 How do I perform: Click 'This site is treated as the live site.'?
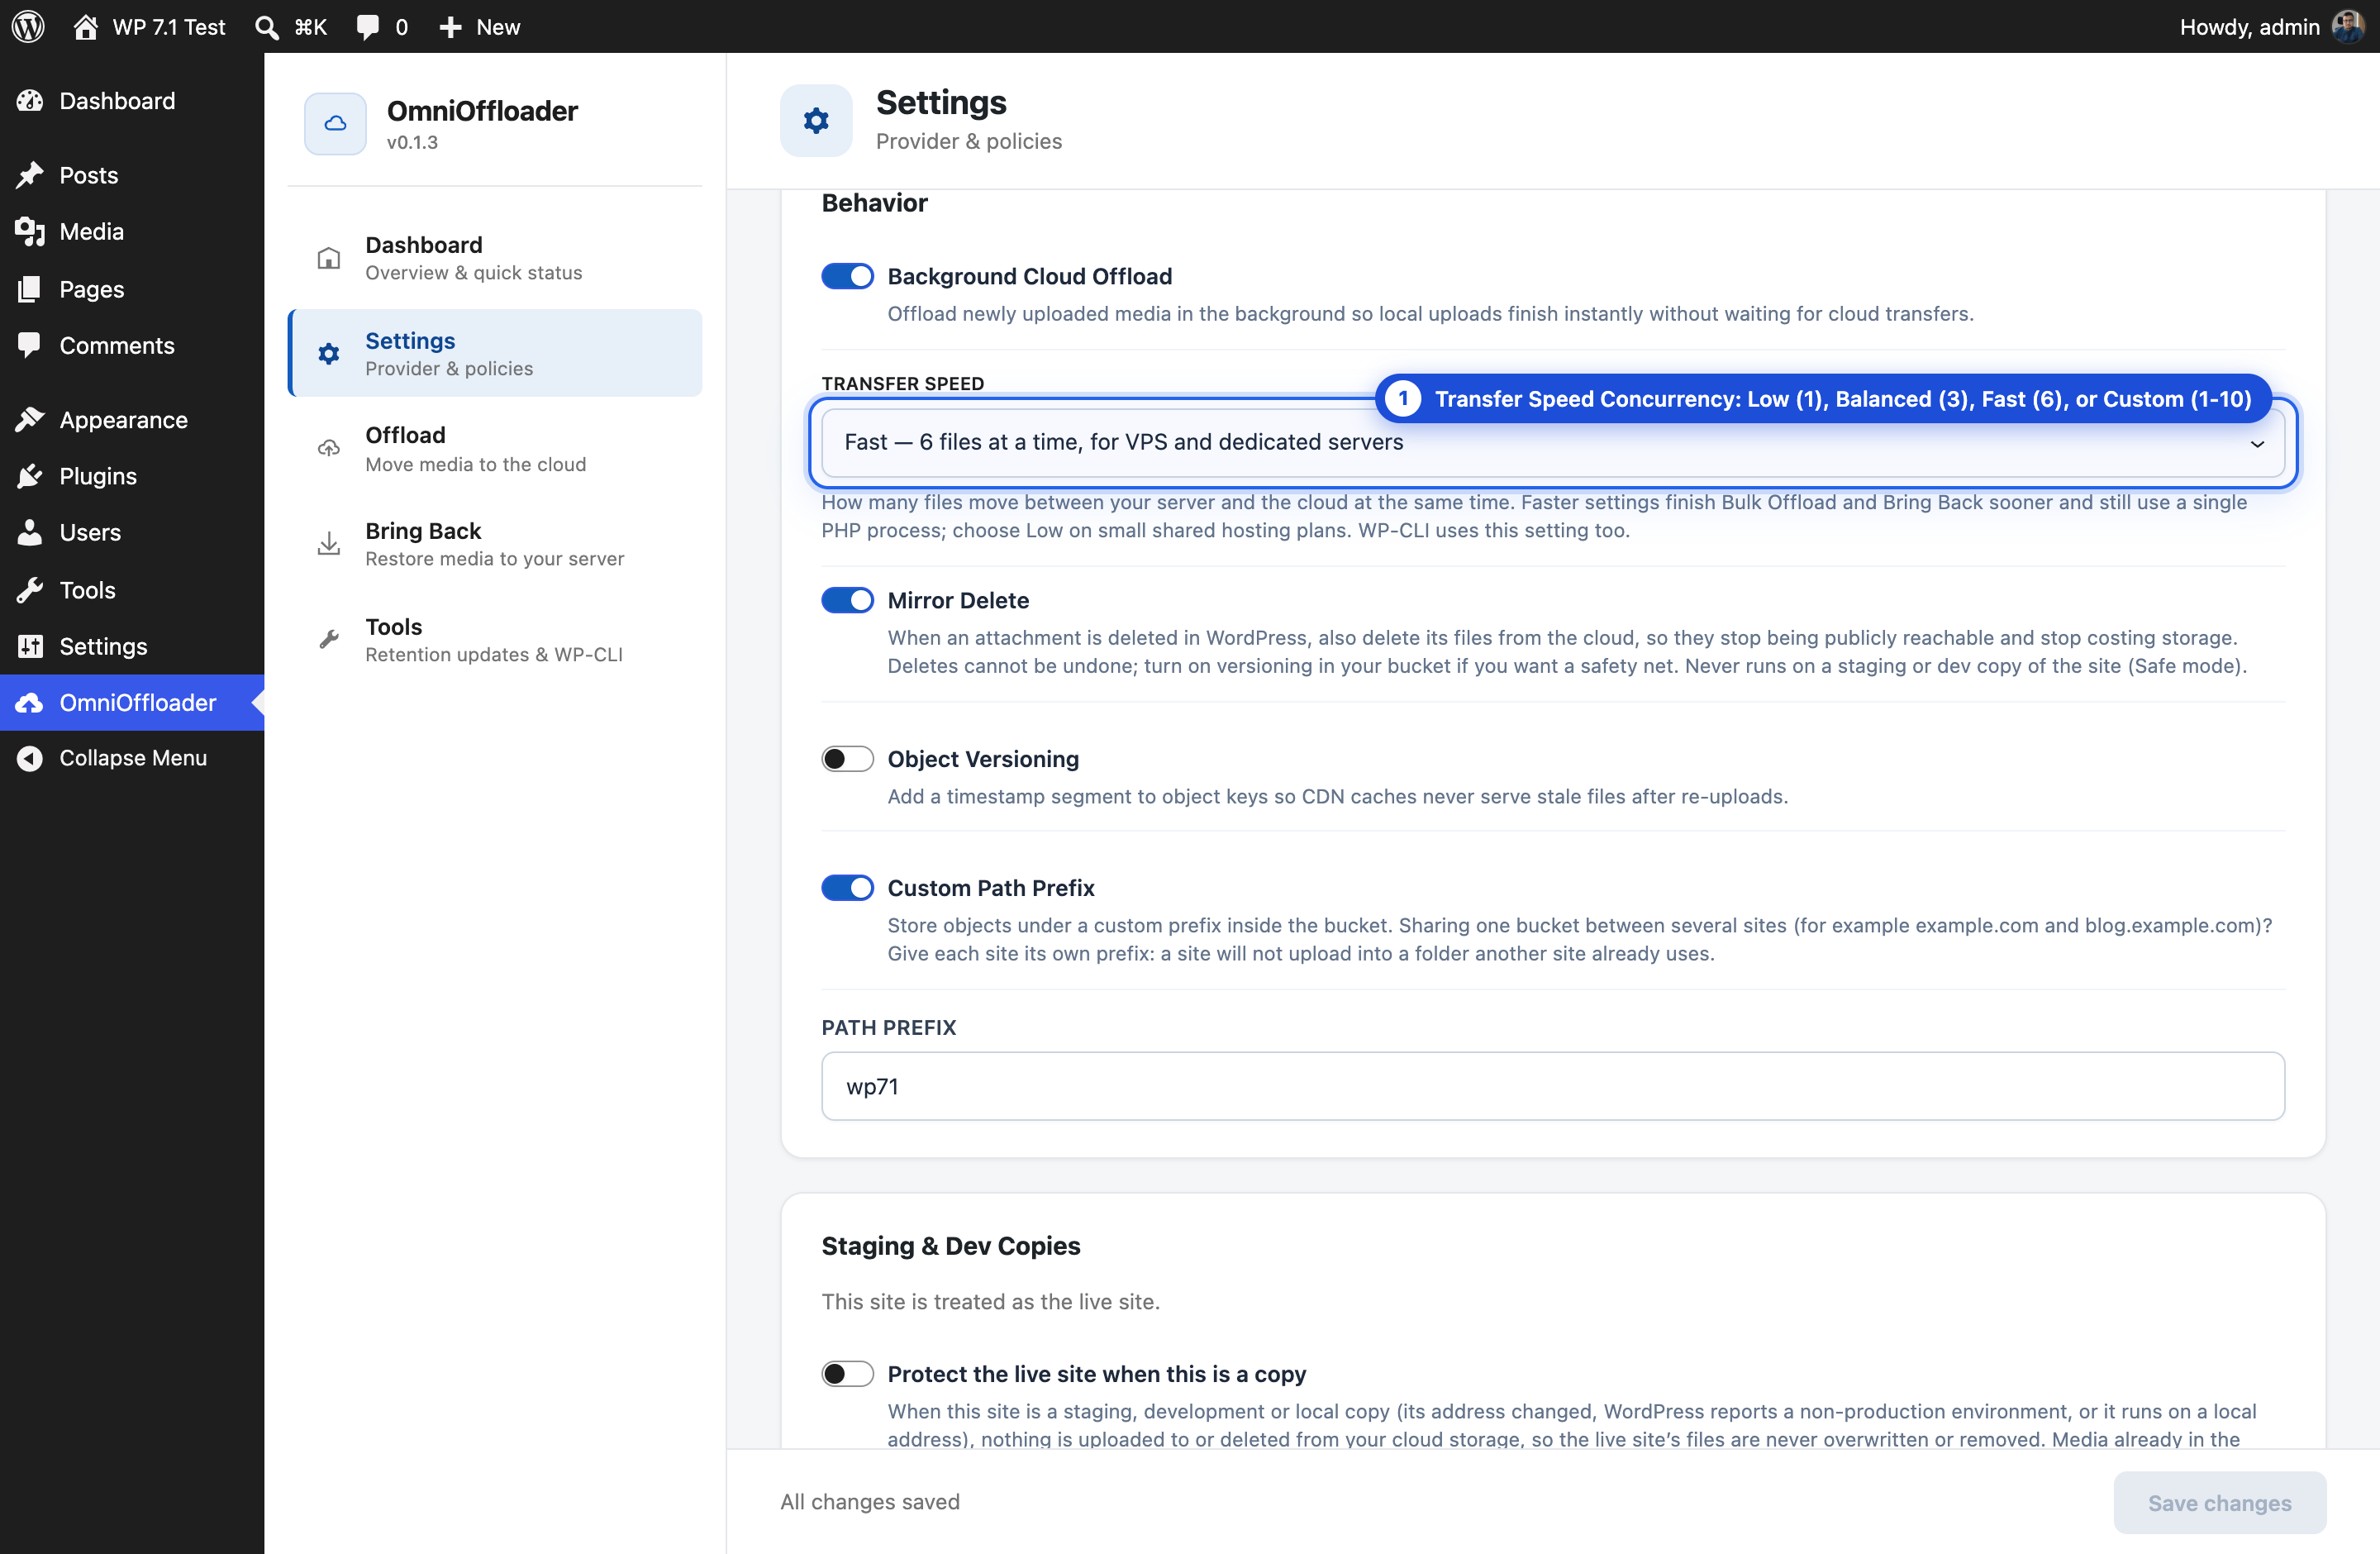point(991,1302)
